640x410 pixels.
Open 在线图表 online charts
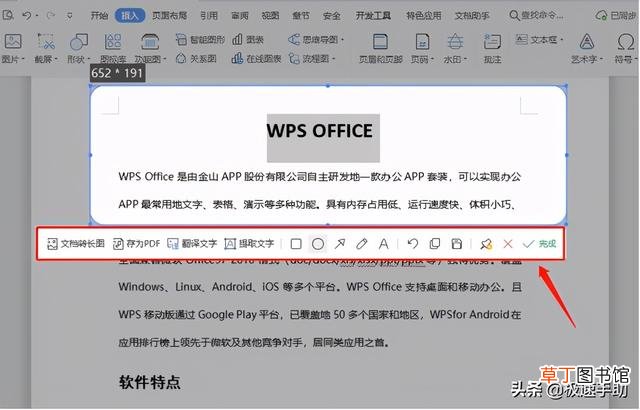pyautogui.click(x=256, y=59)
